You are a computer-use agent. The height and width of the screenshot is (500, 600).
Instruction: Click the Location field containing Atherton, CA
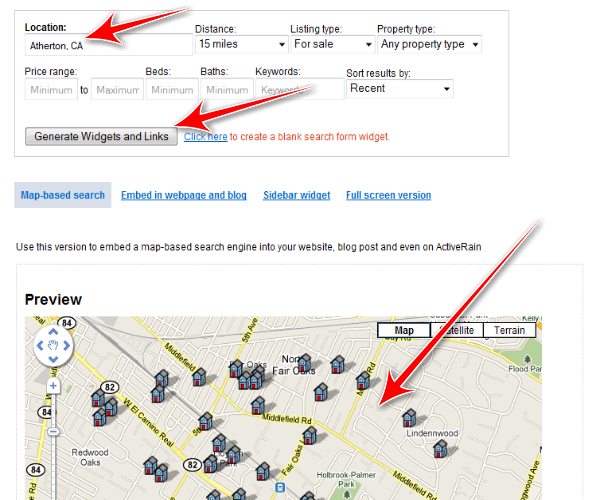point(107,45)
